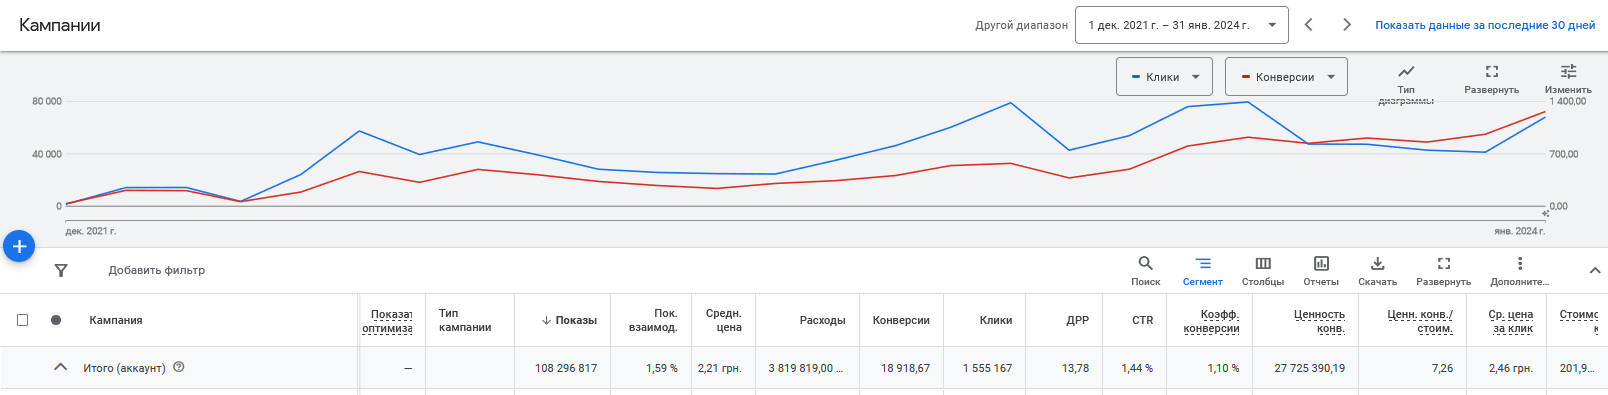
Task: Collapse the chart panel chevron
Action: (x=1595, y=270)
